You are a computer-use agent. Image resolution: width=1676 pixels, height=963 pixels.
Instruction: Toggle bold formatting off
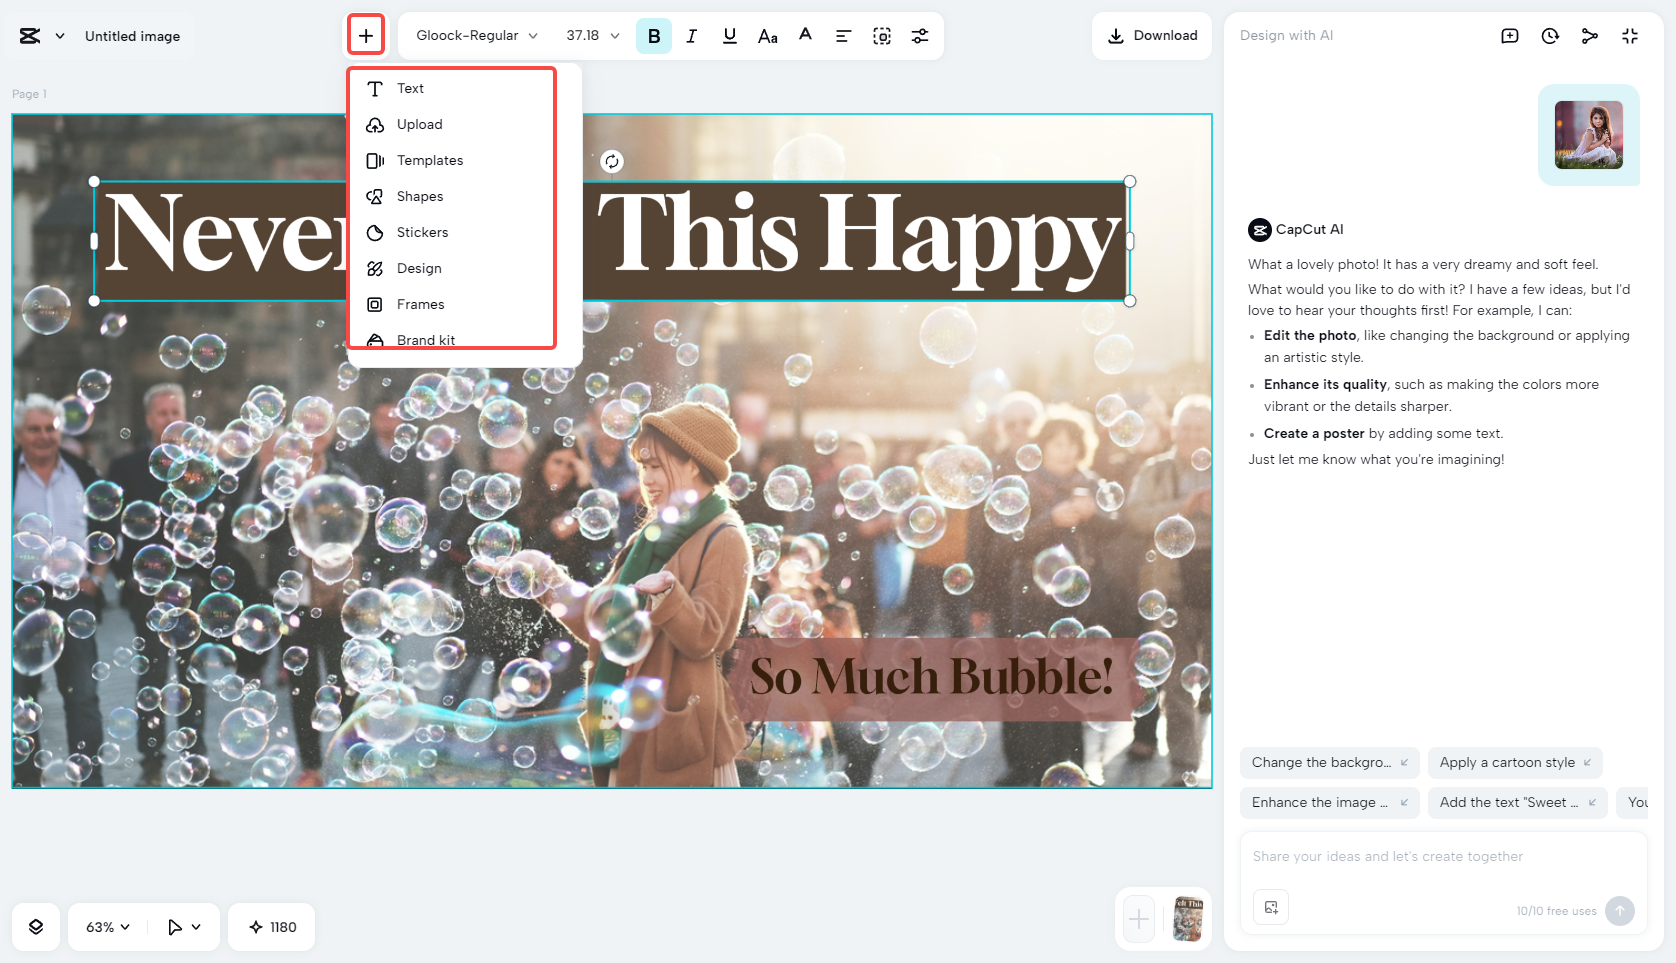pyautogui.click(x=654, y=35)
